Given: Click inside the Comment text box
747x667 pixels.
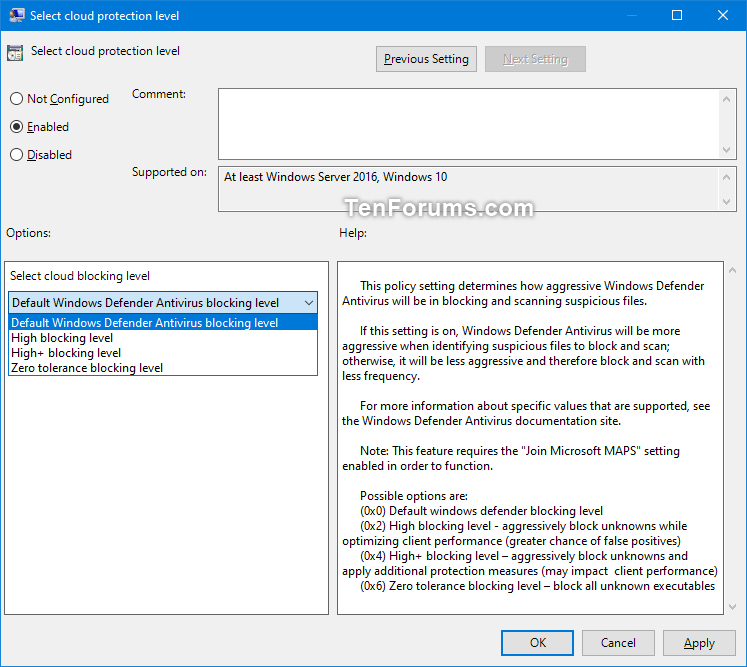Looking at the screenshot, I should click(468, 124).
